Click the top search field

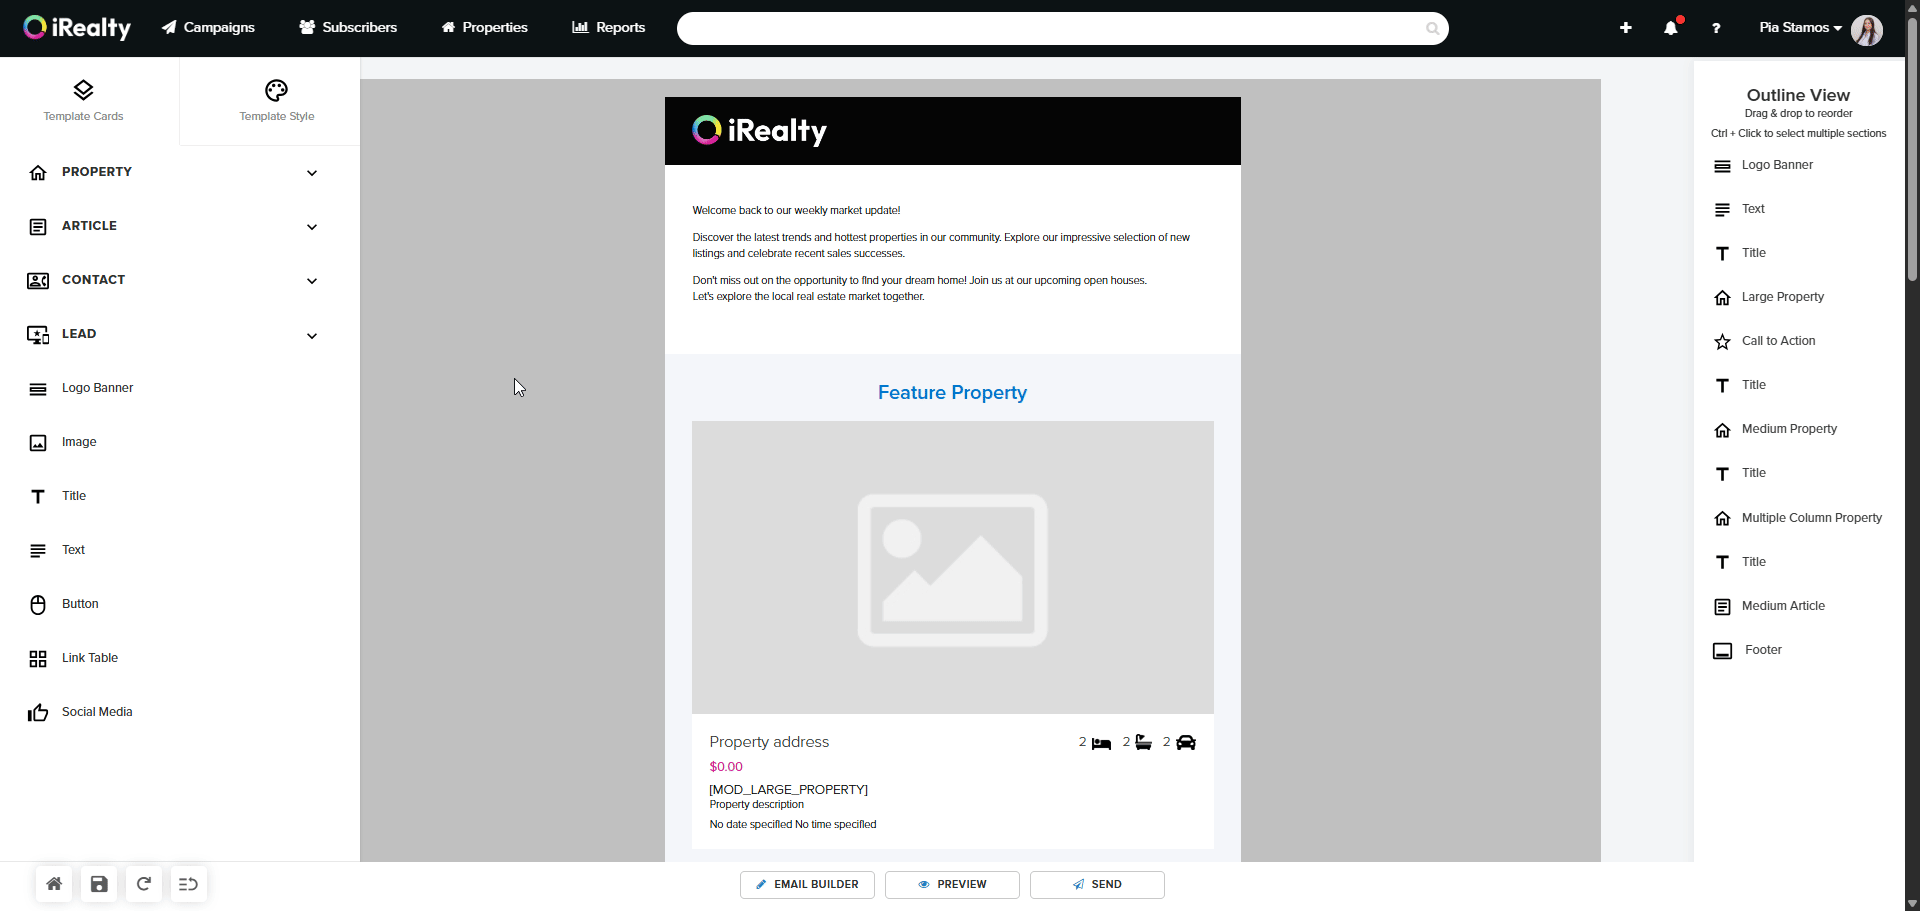[1050, 28]
